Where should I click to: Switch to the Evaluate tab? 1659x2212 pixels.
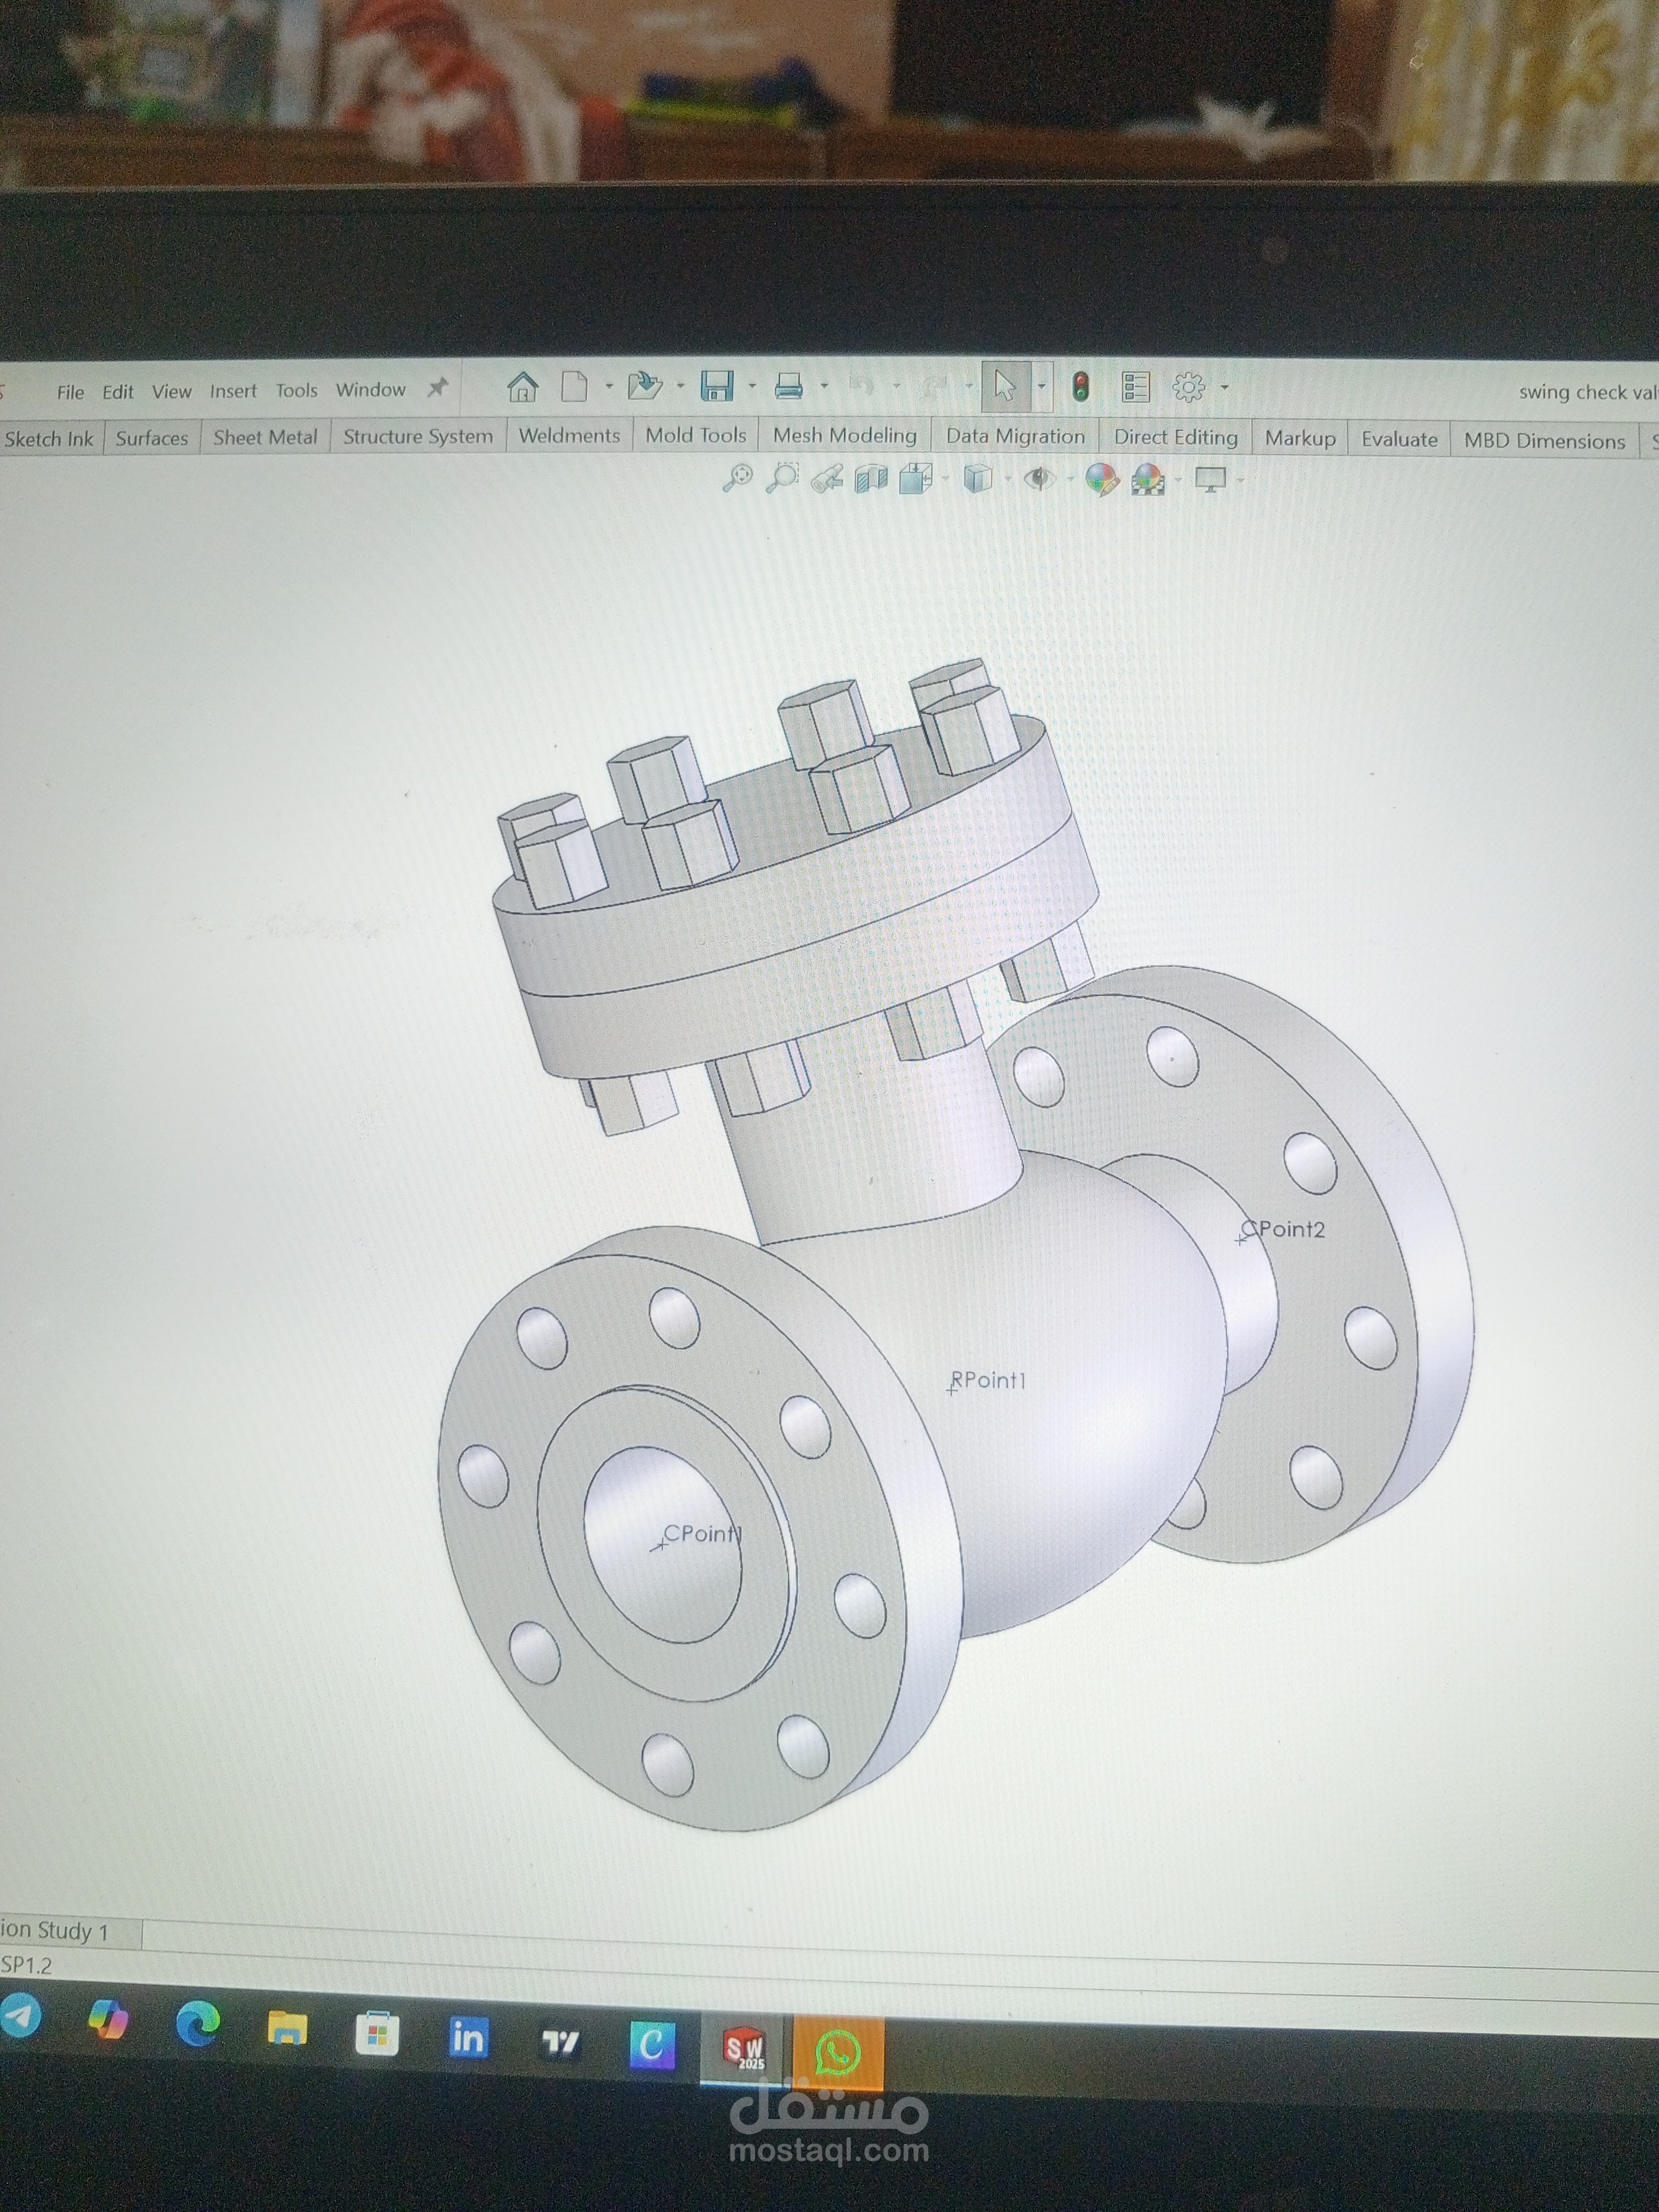point(1399,439)
